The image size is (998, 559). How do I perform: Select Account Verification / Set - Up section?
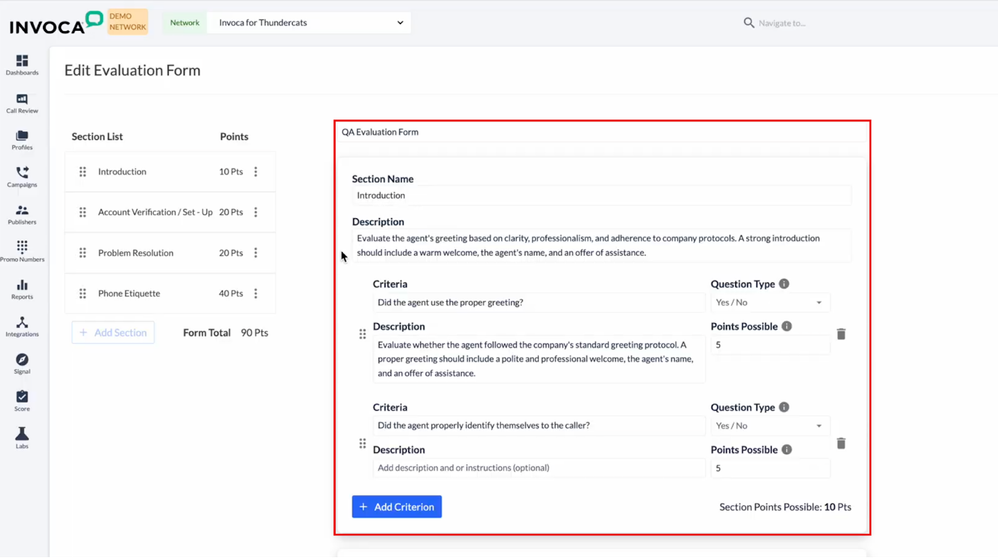tap(154, 213)
